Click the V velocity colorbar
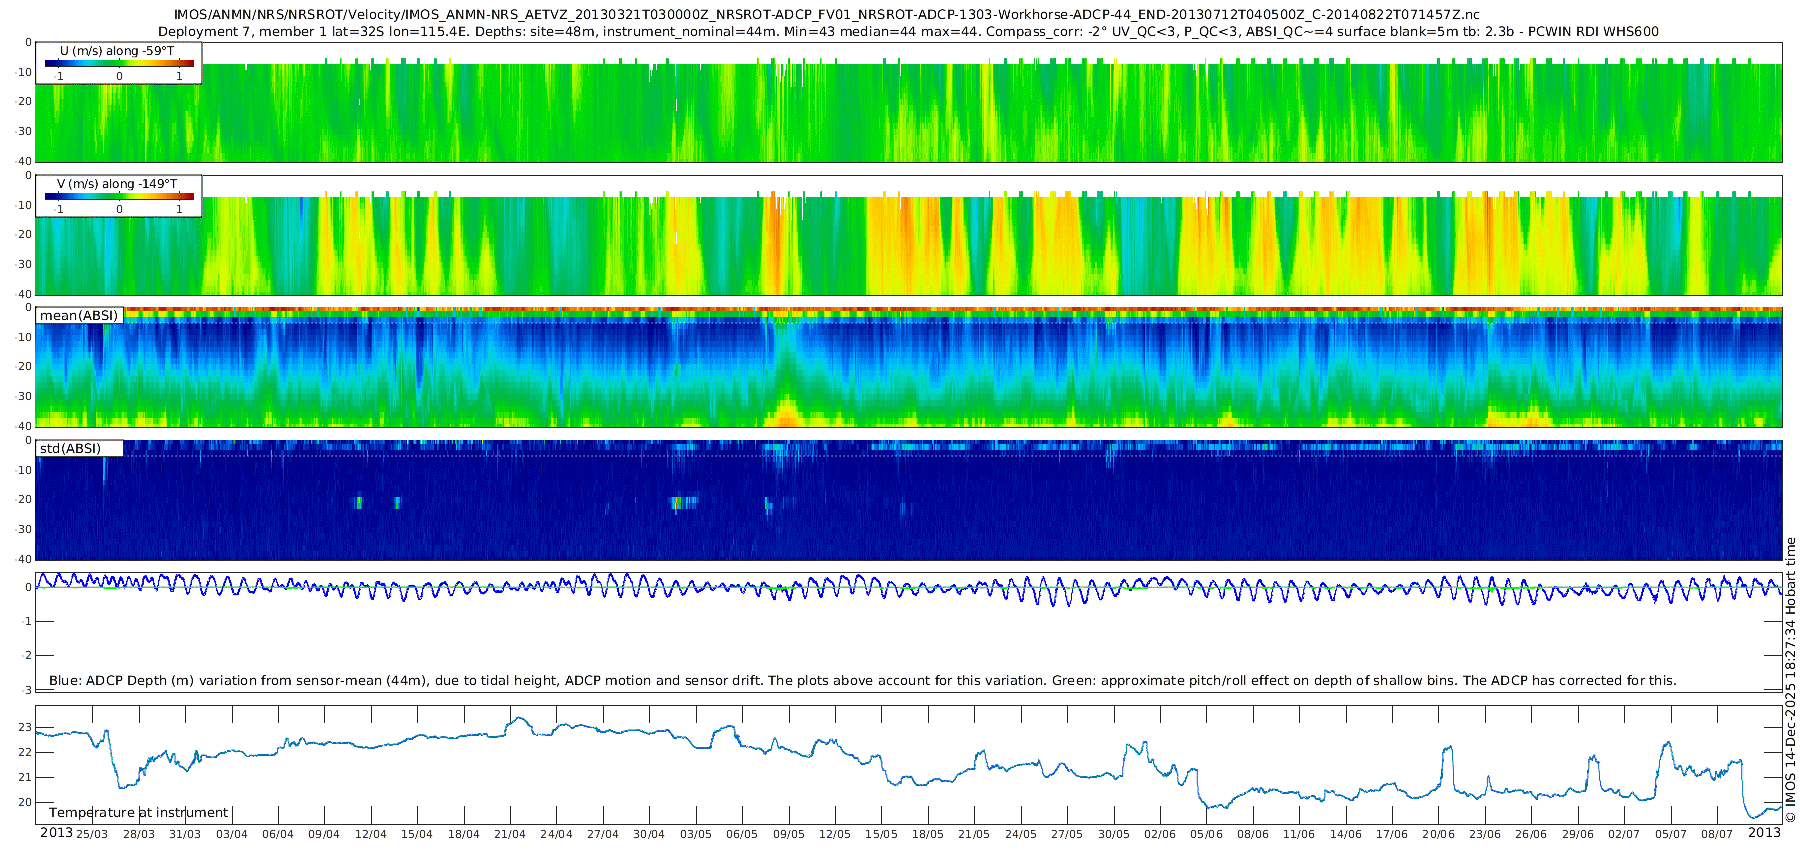The image size is (1800, 850). pyautogui.click(x=119, y=196)
